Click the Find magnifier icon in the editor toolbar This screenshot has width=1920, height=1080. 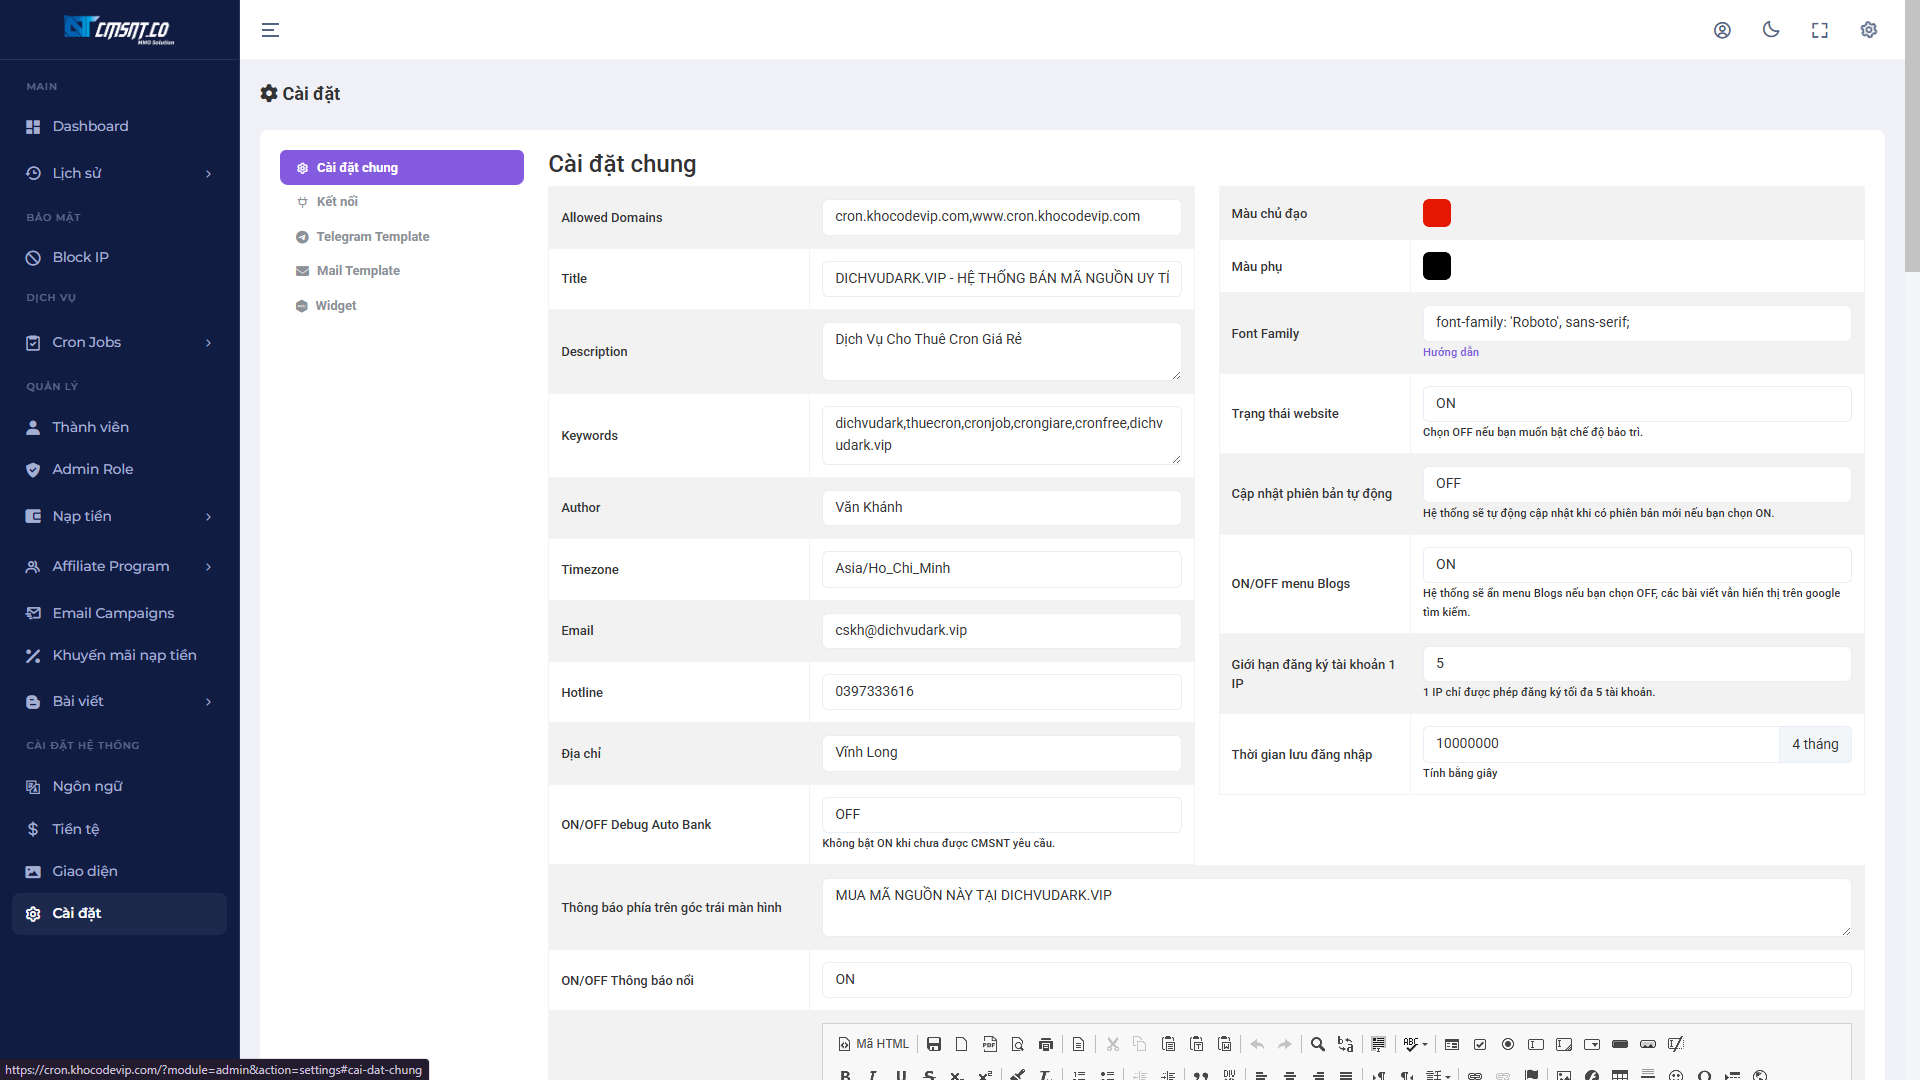click(x=1318, y=1044)
